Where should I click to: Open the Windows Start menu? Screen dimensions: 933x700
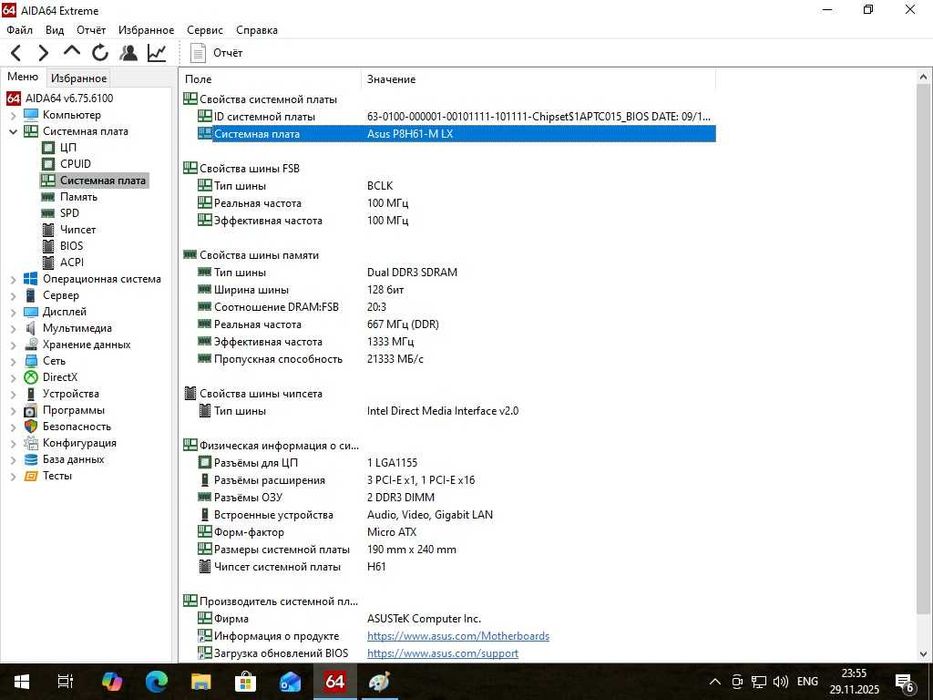21,682
